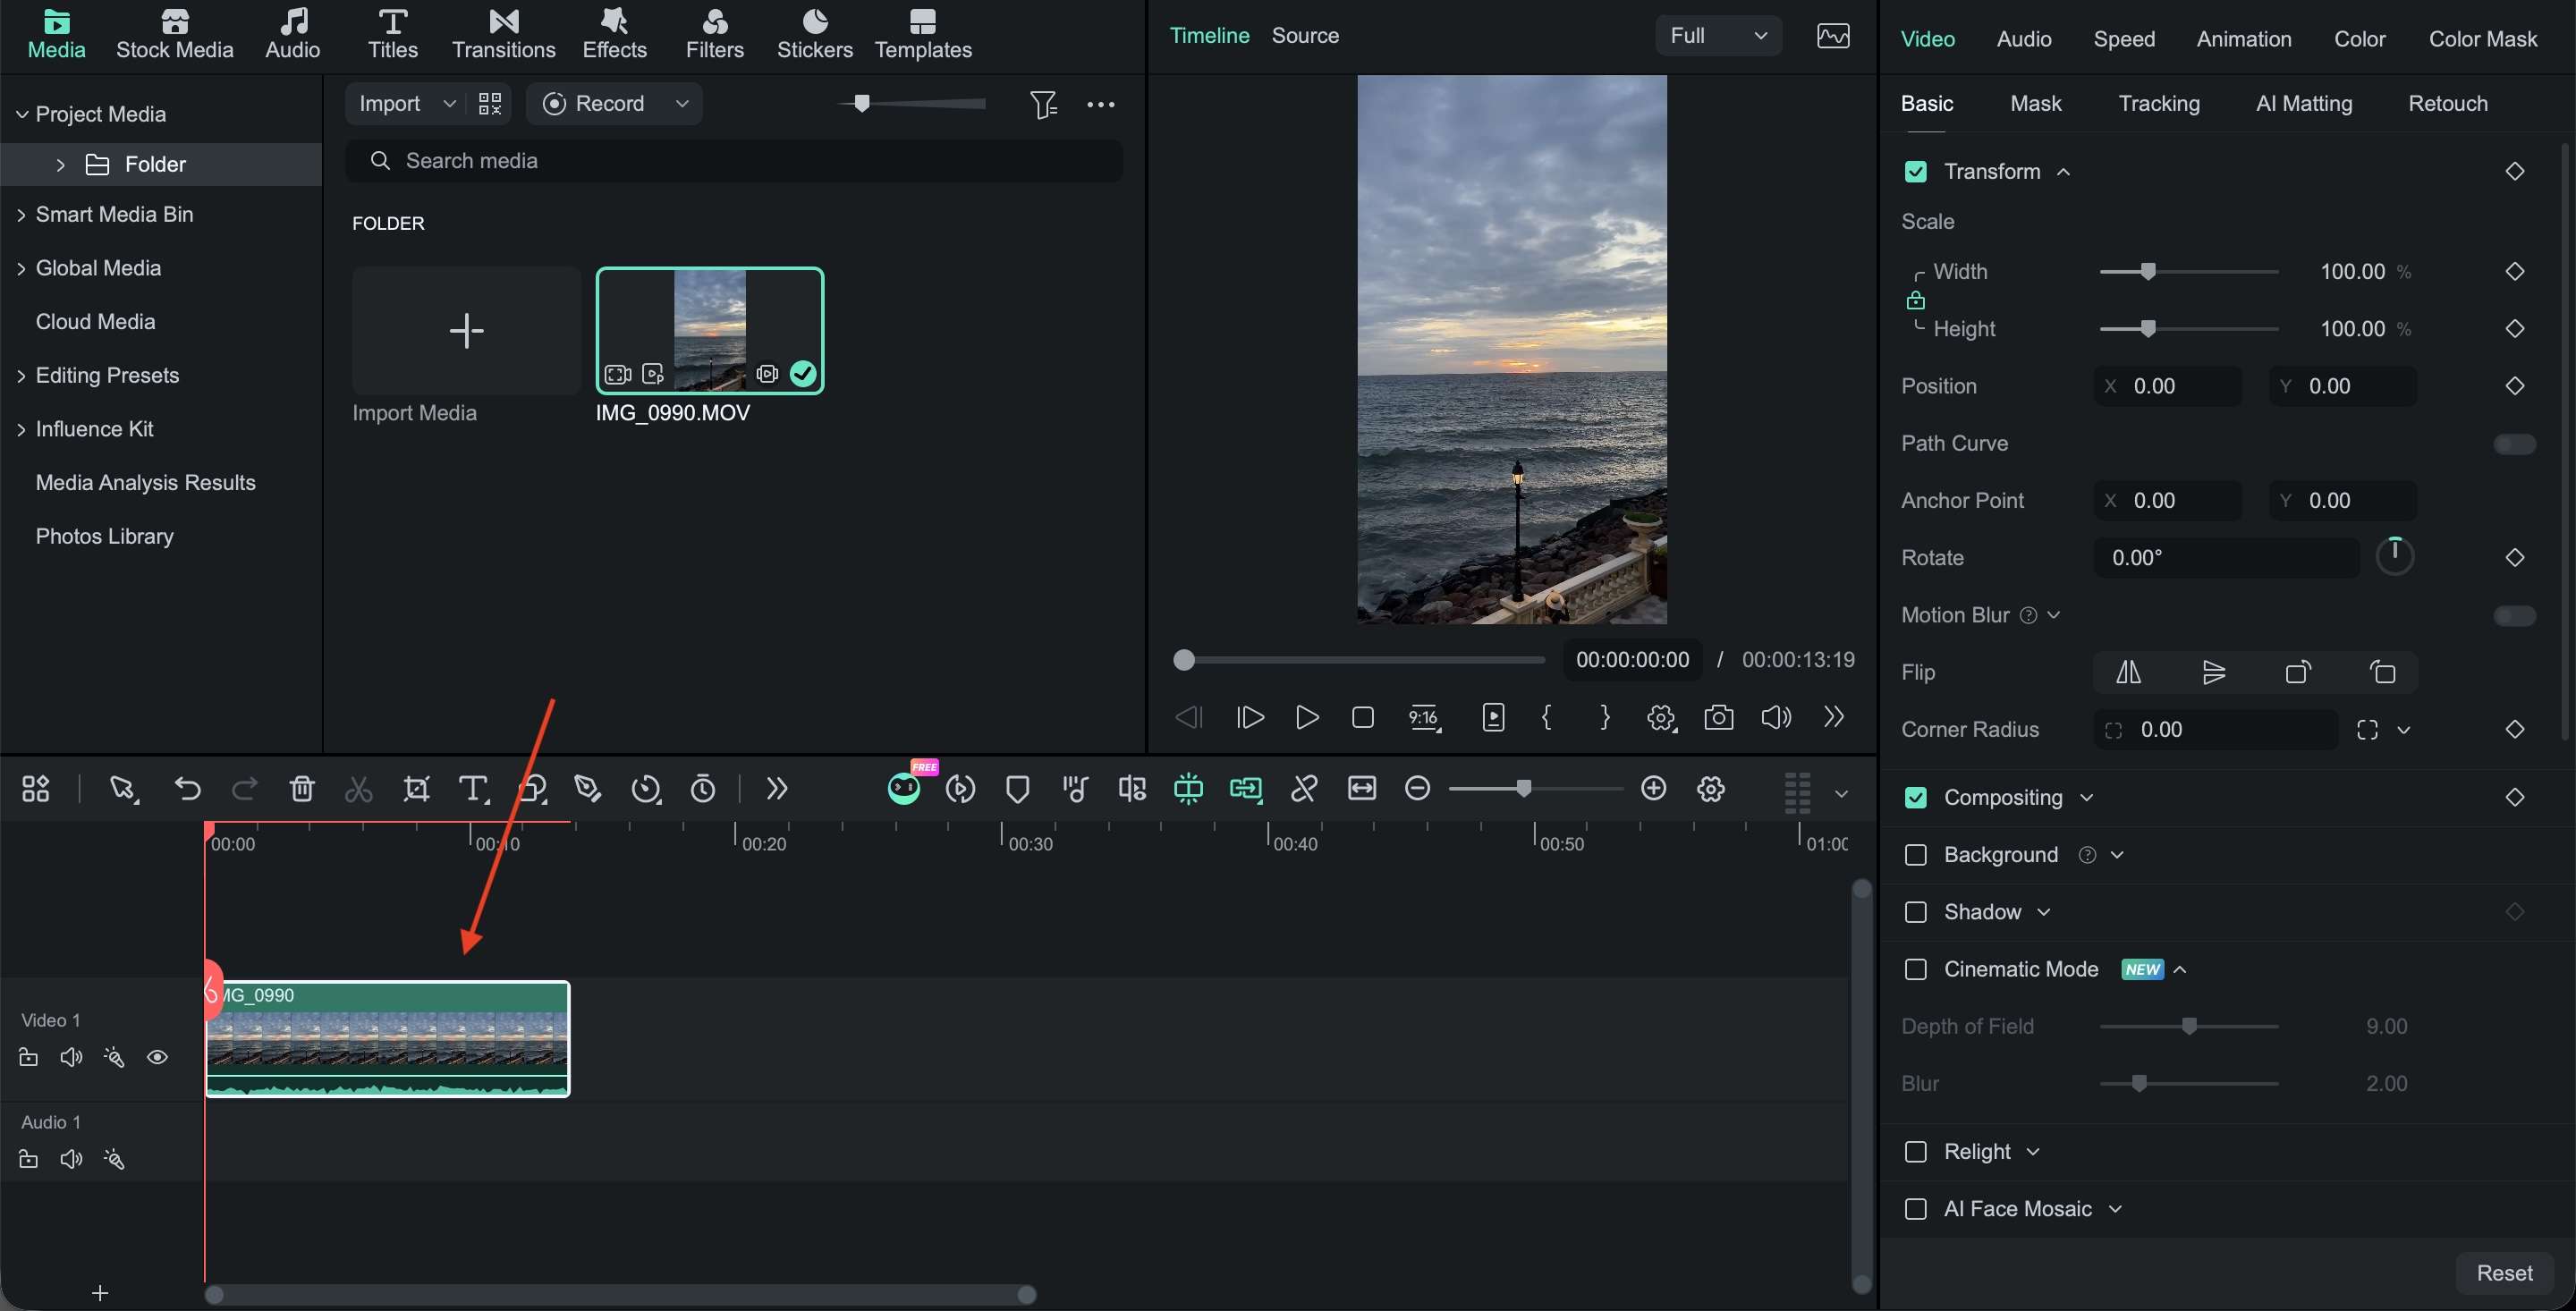Select the IMG_0990.MOV thumbnail
This screenshot has height=1311, width=2576.
click(709, 331)
